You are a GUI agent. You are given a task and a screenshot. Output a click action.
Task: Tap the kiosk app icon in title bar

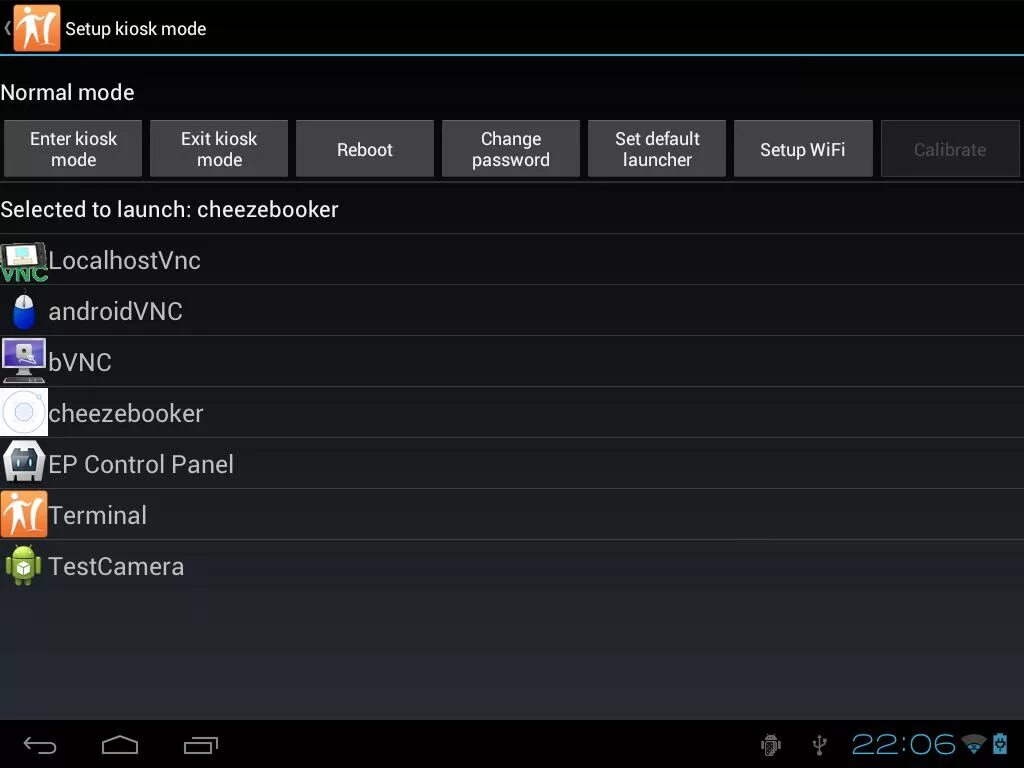pos(37,28)
